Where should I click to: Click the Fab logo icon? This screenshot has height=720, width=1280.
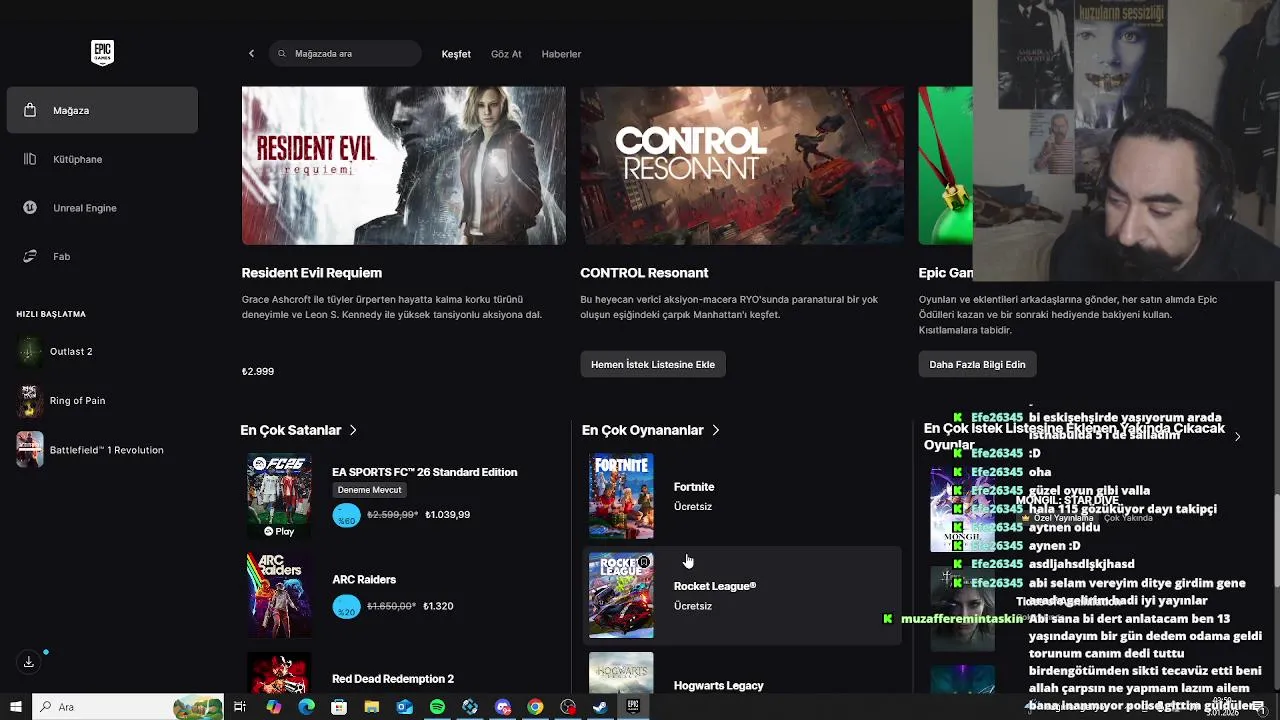[x=30, y=256]
